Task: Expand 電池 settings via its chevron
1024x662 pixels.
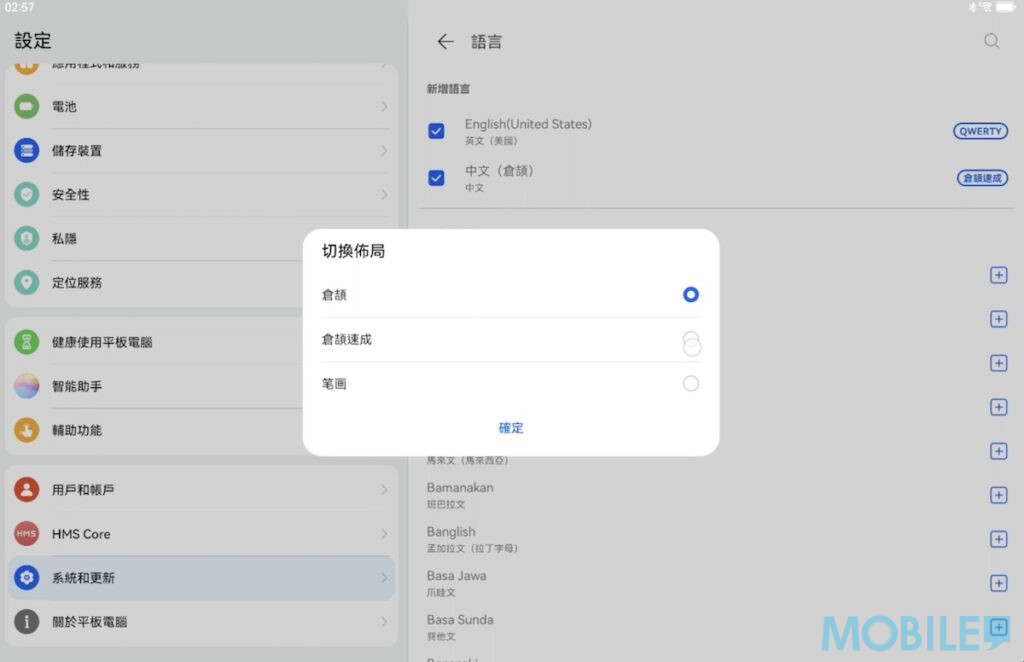Action: pyautogui.click(x=384, y=106)
